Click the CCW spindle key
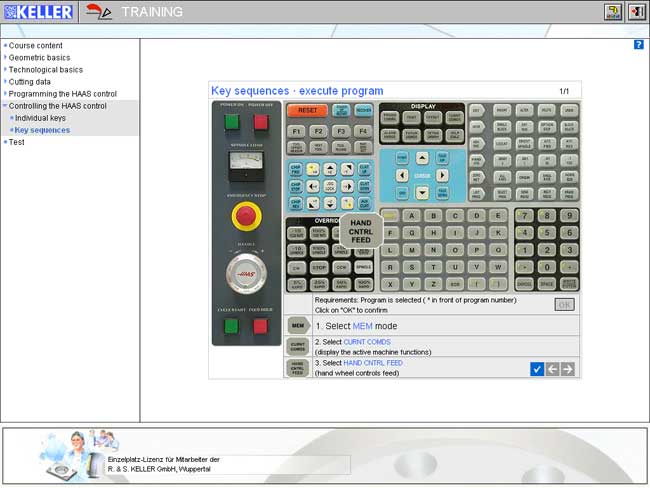This screenshot has width=650, height=488. point(341,268)
